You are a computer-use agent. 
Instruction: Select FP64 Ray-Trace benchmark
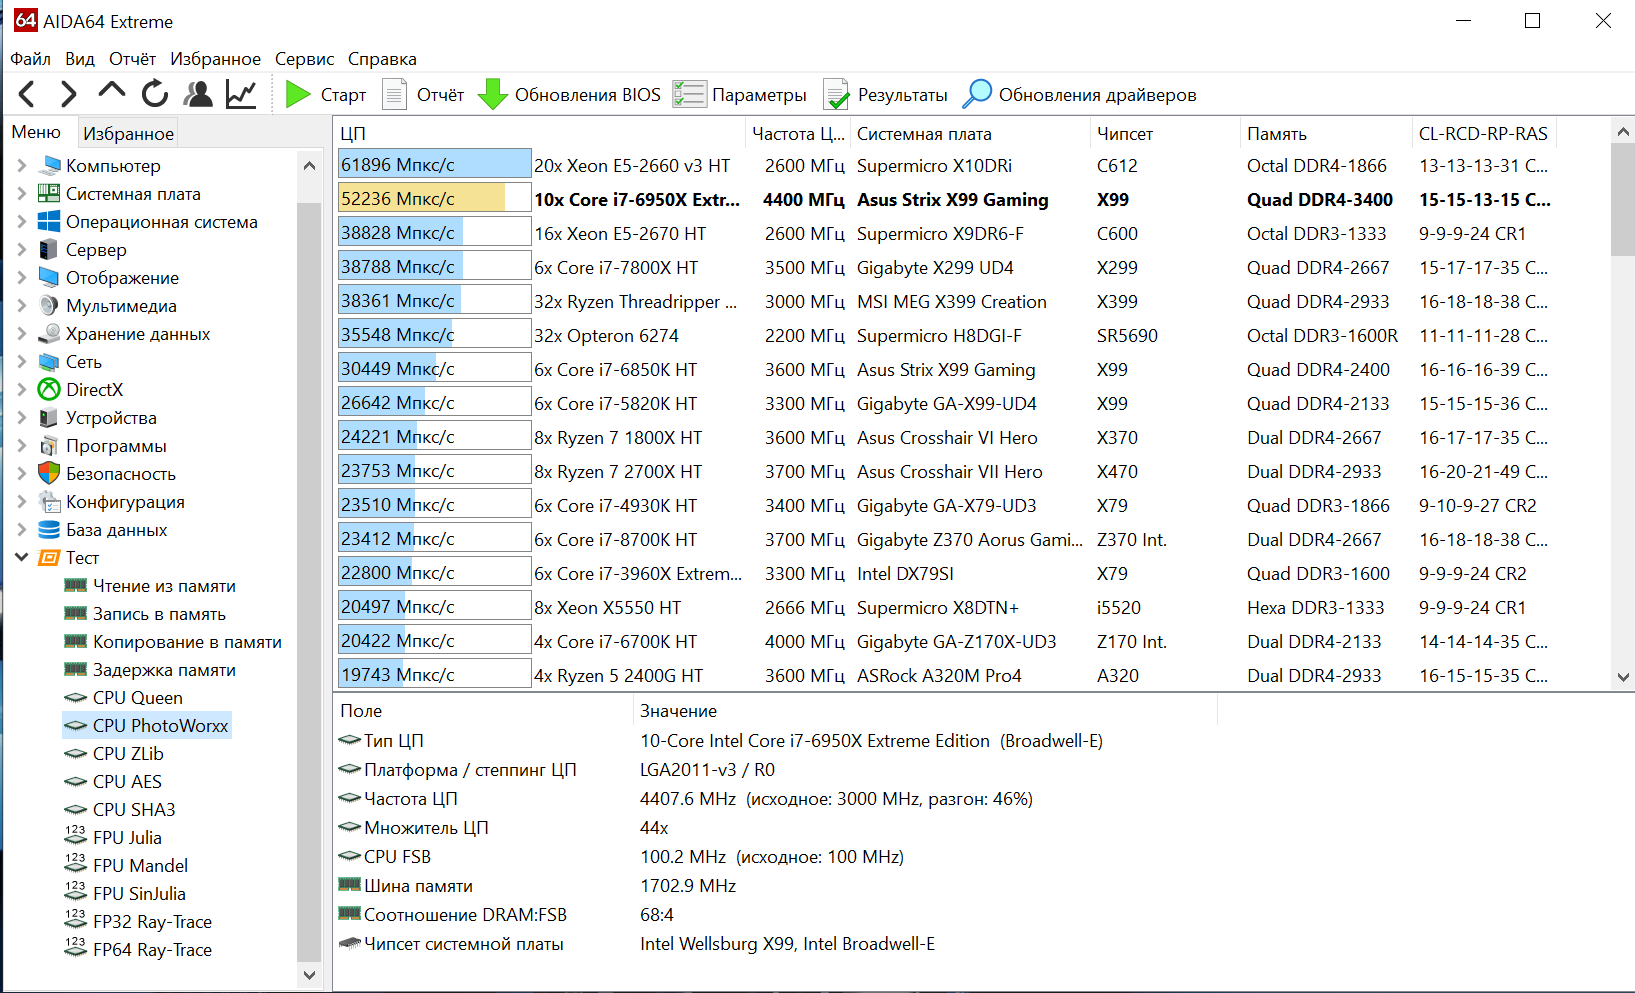(x=152, y=950)
